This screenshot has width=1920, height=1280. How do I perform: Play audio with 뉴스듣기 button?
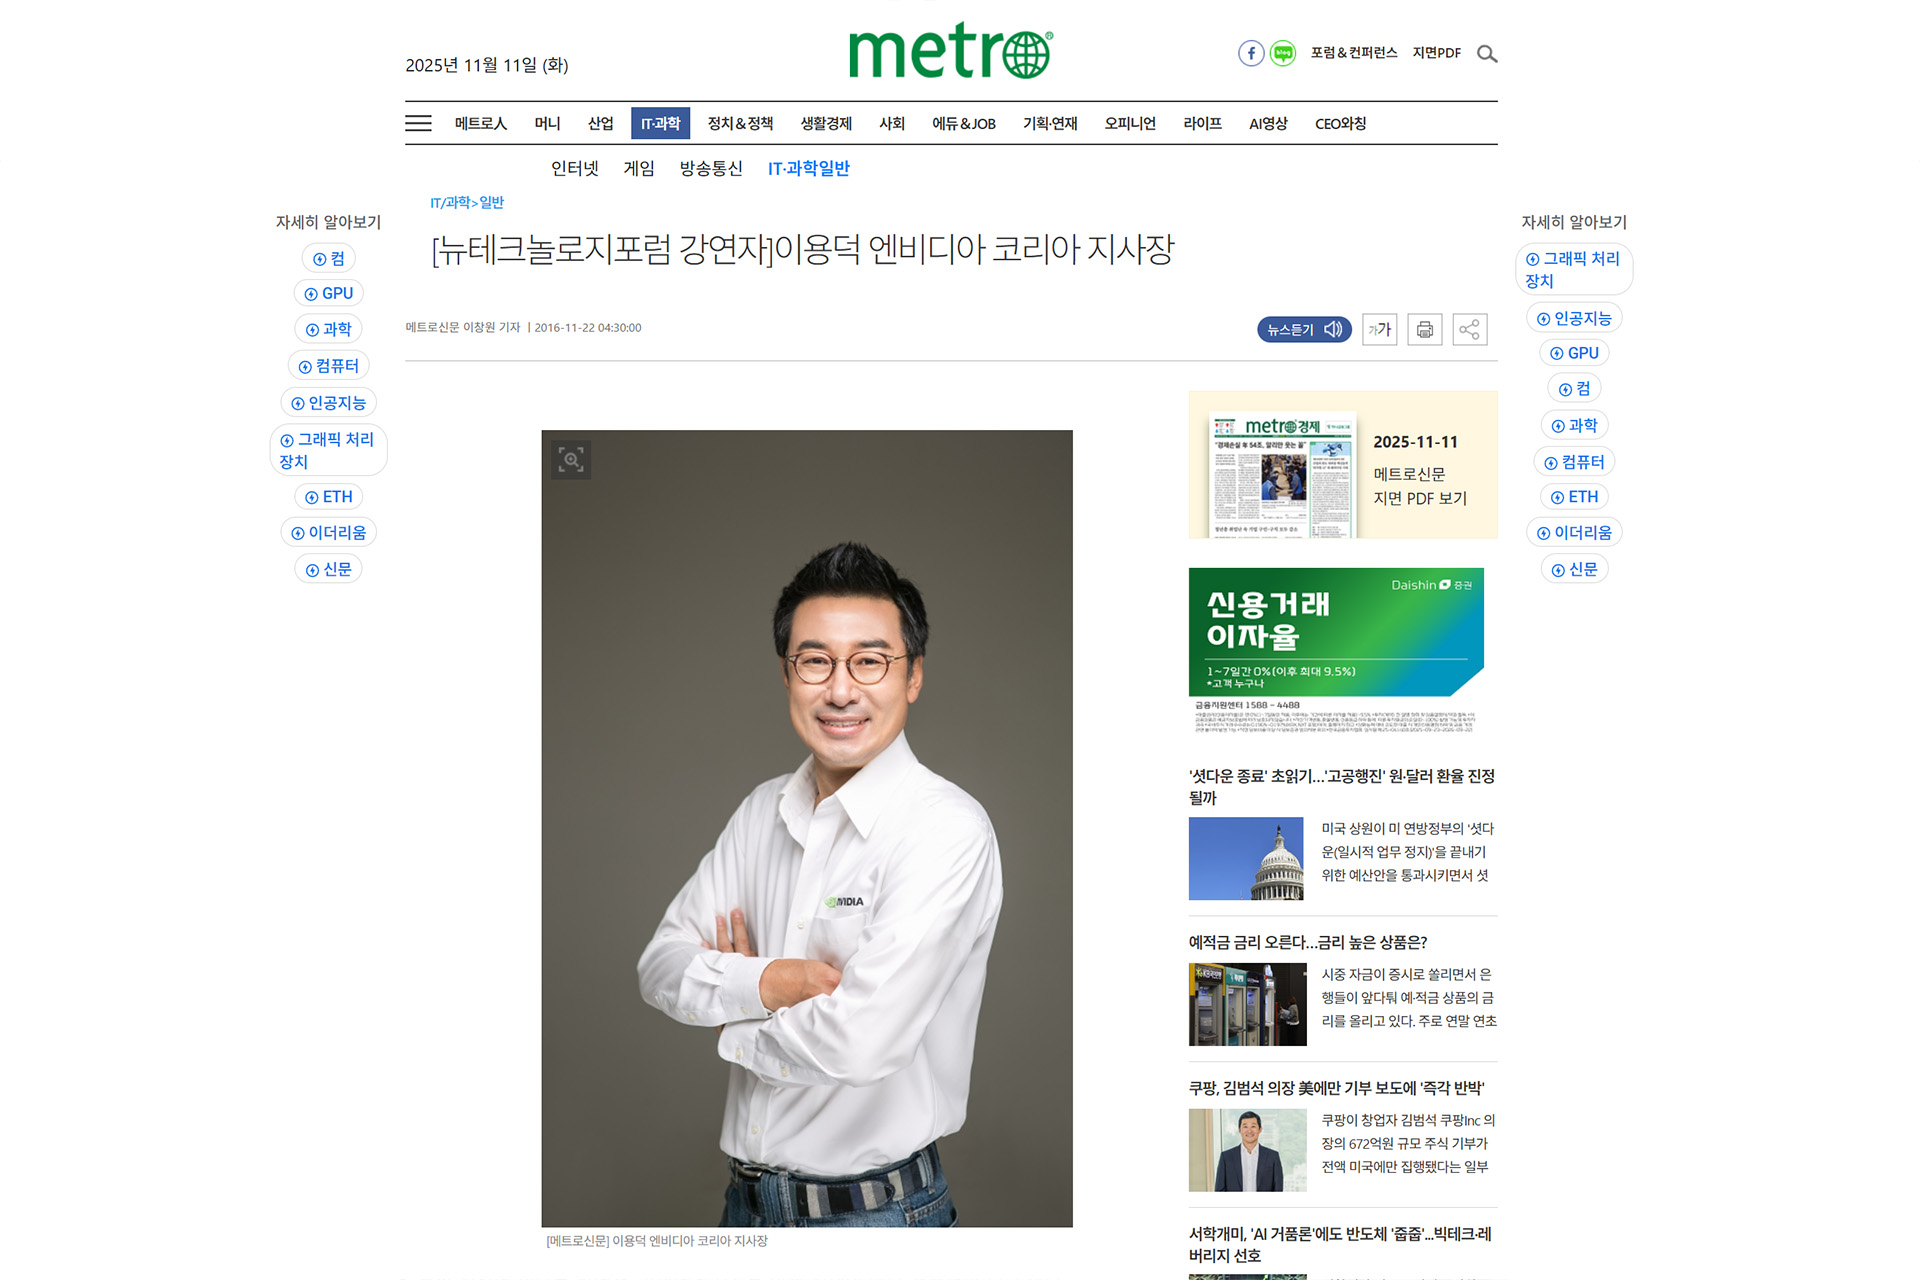point(1304,329)
